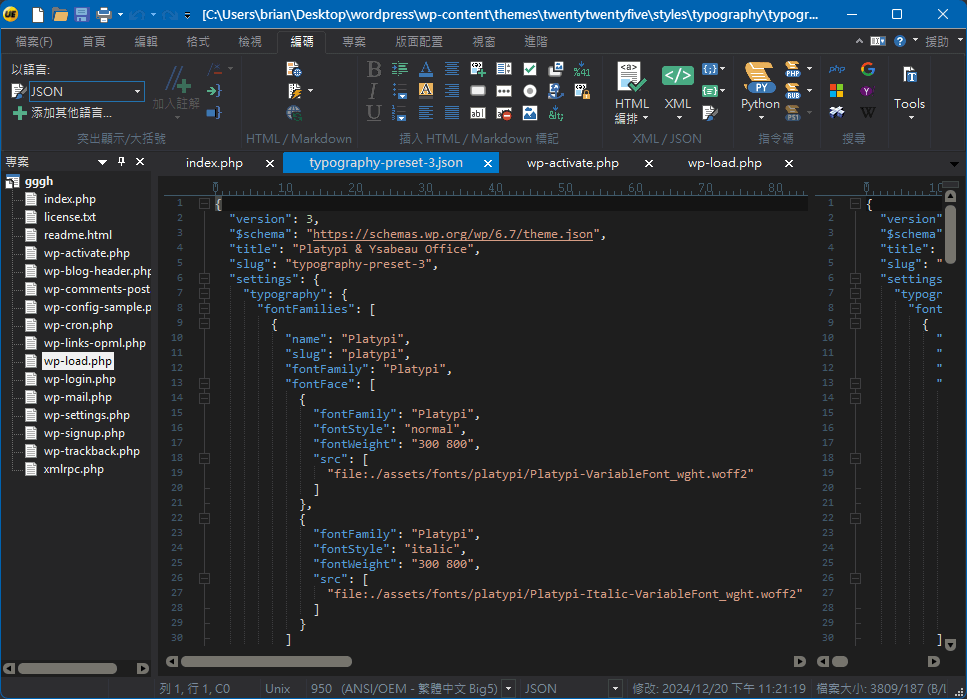Image resolution: width=967 pixels, height=699 pixels.
Task: Click the Google search icon
Action: pos(867,69)
